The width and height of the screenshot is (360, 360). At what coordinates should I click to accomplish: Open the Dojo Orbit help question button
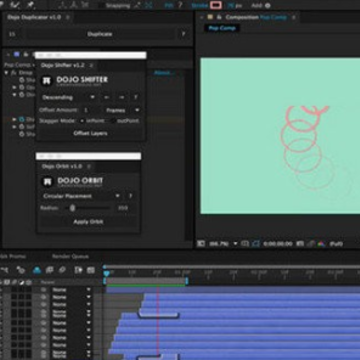click(x=131, y=196)
